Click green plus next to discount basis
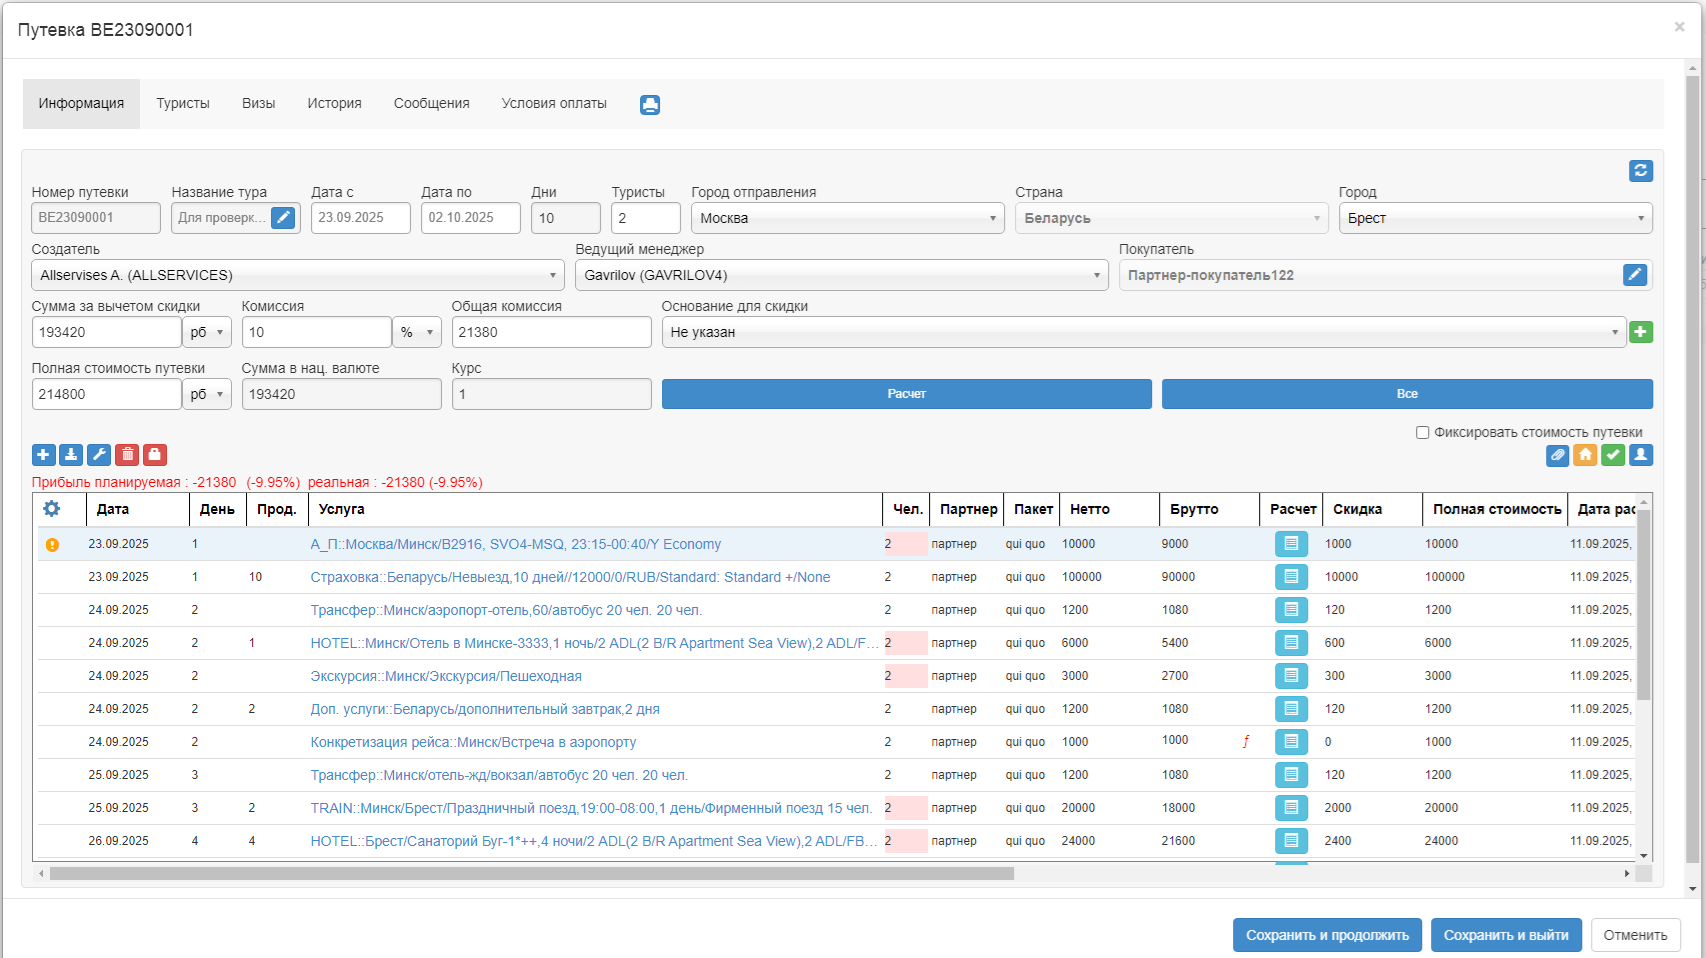 click(1640, 332)
